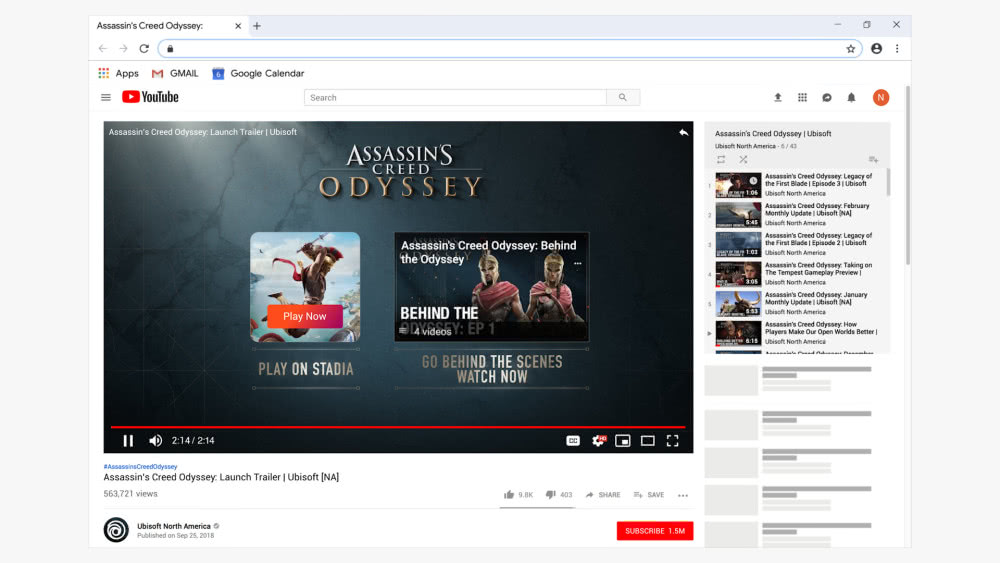1000x563 pixels.
Task: Open the Google Calendar bookmark
Action: pos(258,73)
